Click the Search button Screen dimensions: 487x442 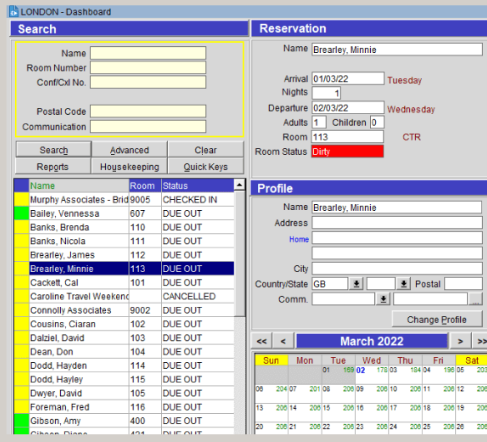point(54,150)
